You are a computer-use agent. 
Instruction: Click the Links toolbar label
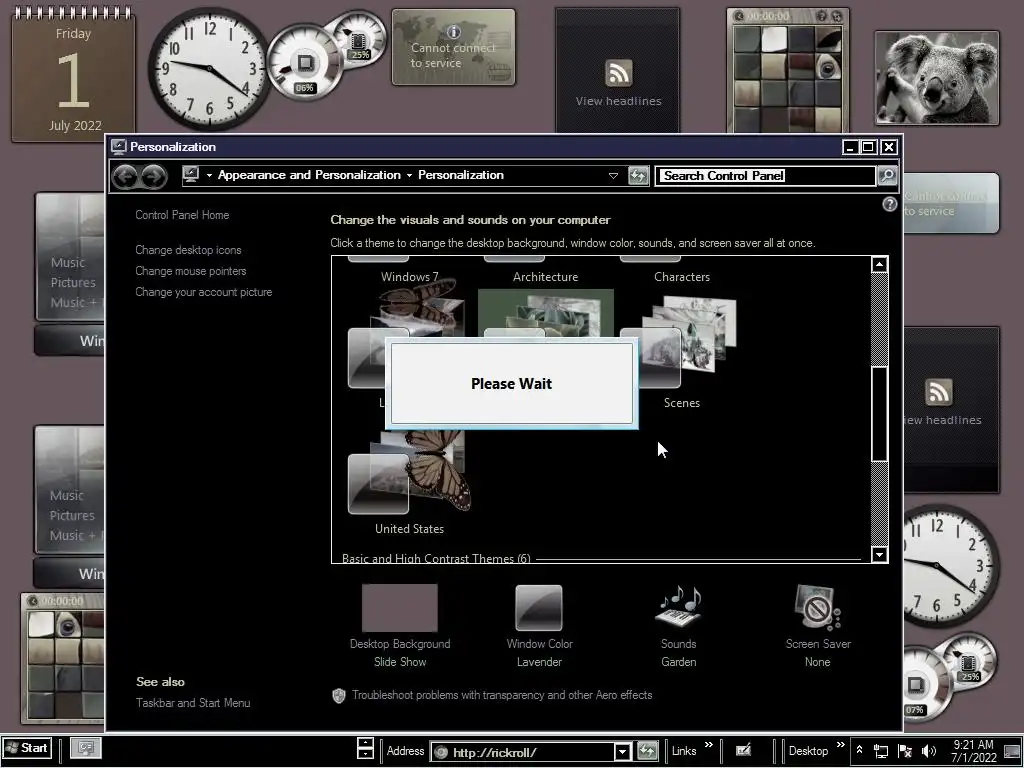tap(684, 751)
